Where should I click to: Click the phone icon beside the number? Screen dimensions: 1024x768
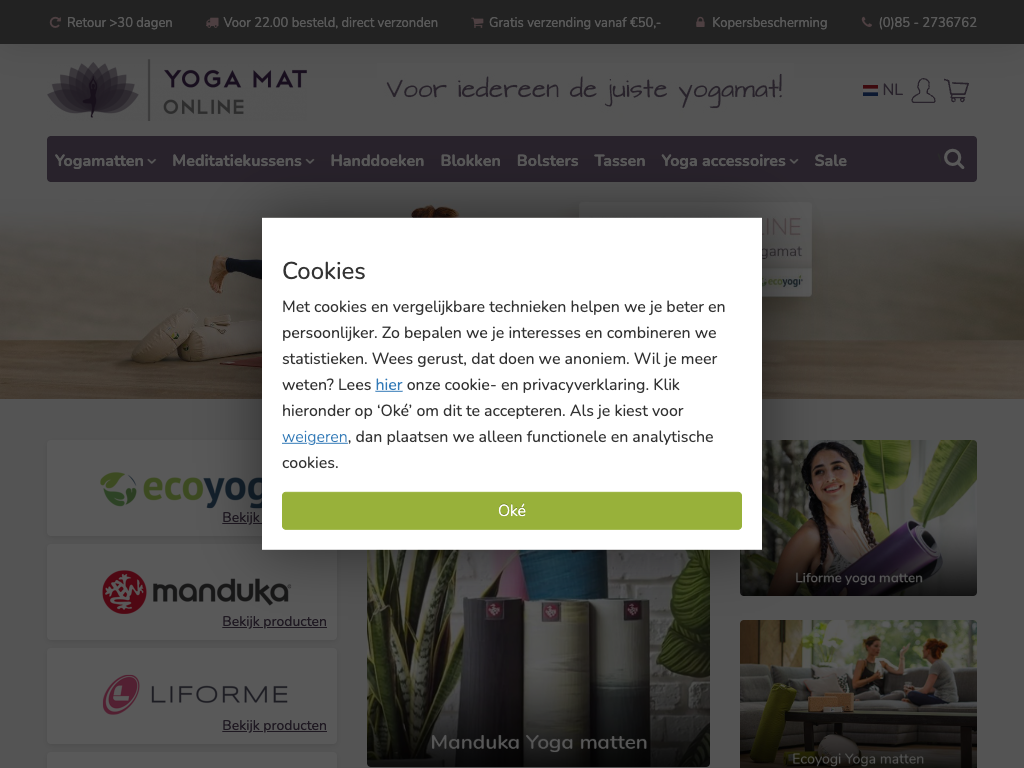[866, 22]
